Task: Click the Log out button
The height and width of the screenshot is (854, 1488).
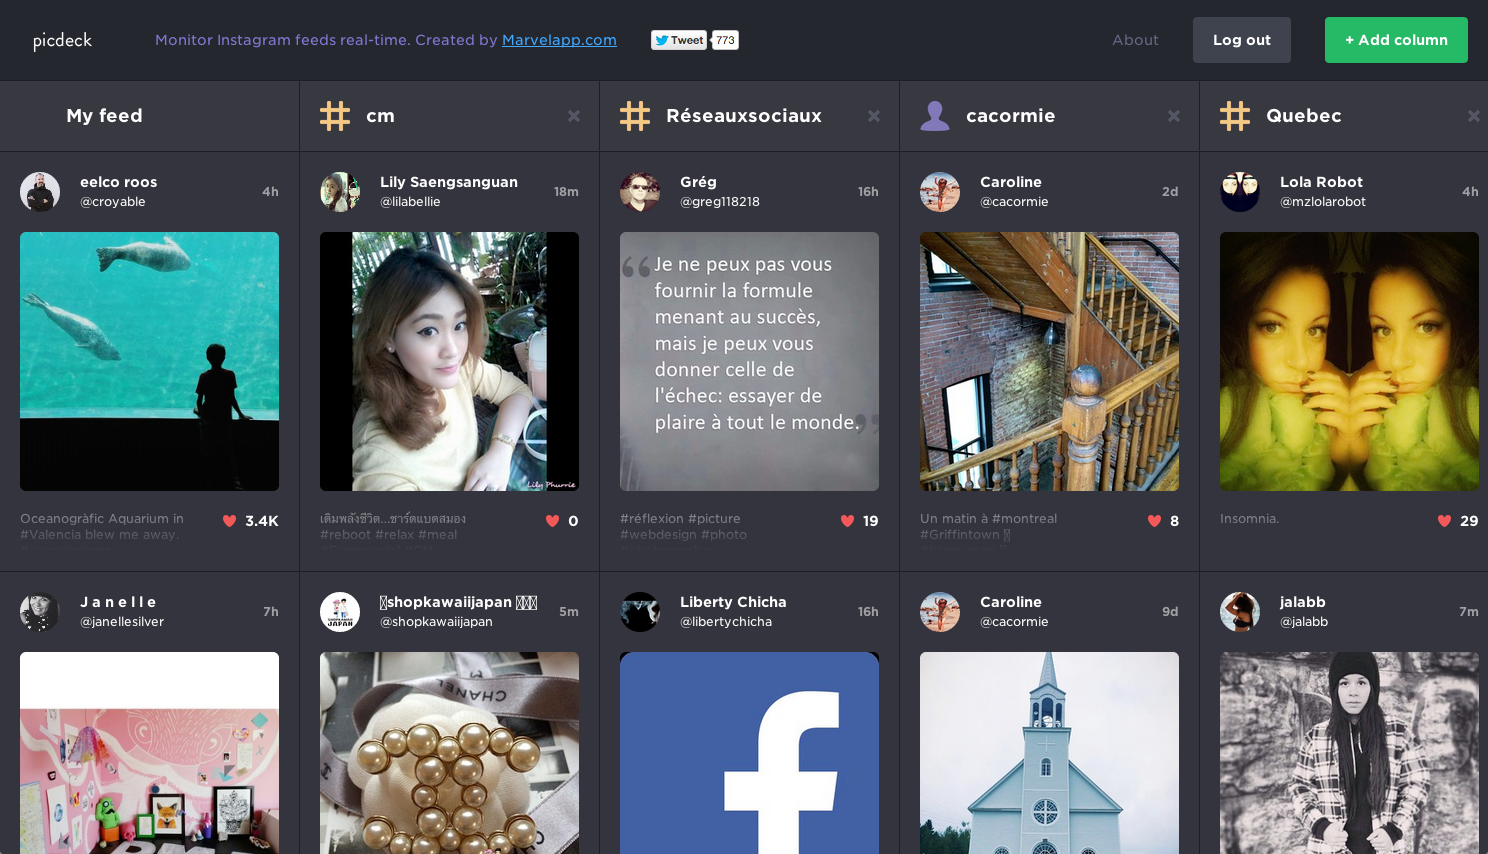Action: tap(1241, 40)
